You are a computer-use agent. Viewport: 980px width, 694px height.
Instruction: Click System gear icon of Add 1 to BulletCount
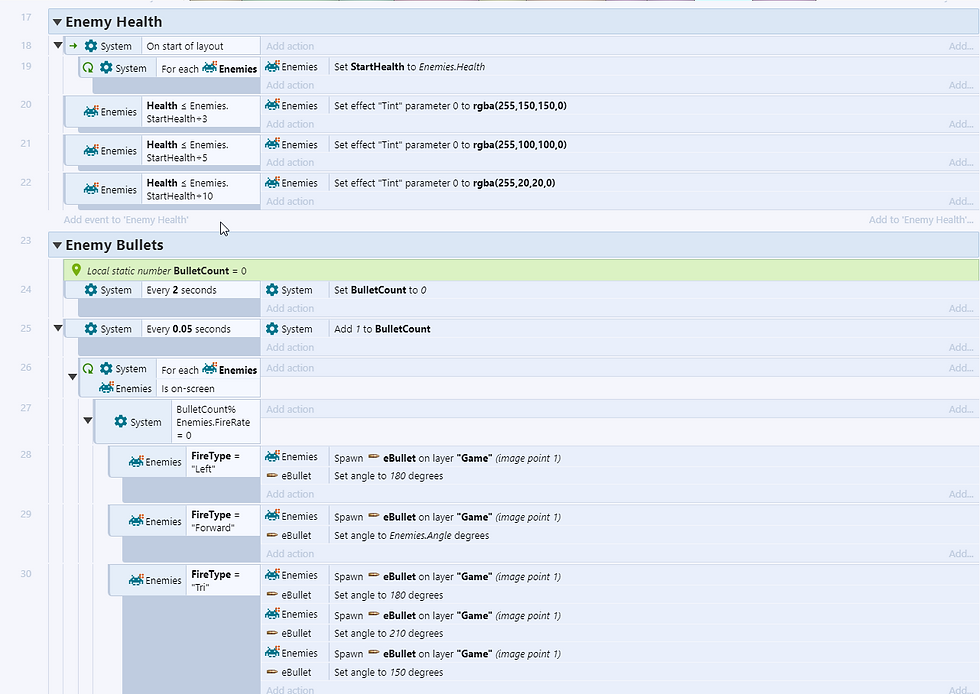click(272, 328)
